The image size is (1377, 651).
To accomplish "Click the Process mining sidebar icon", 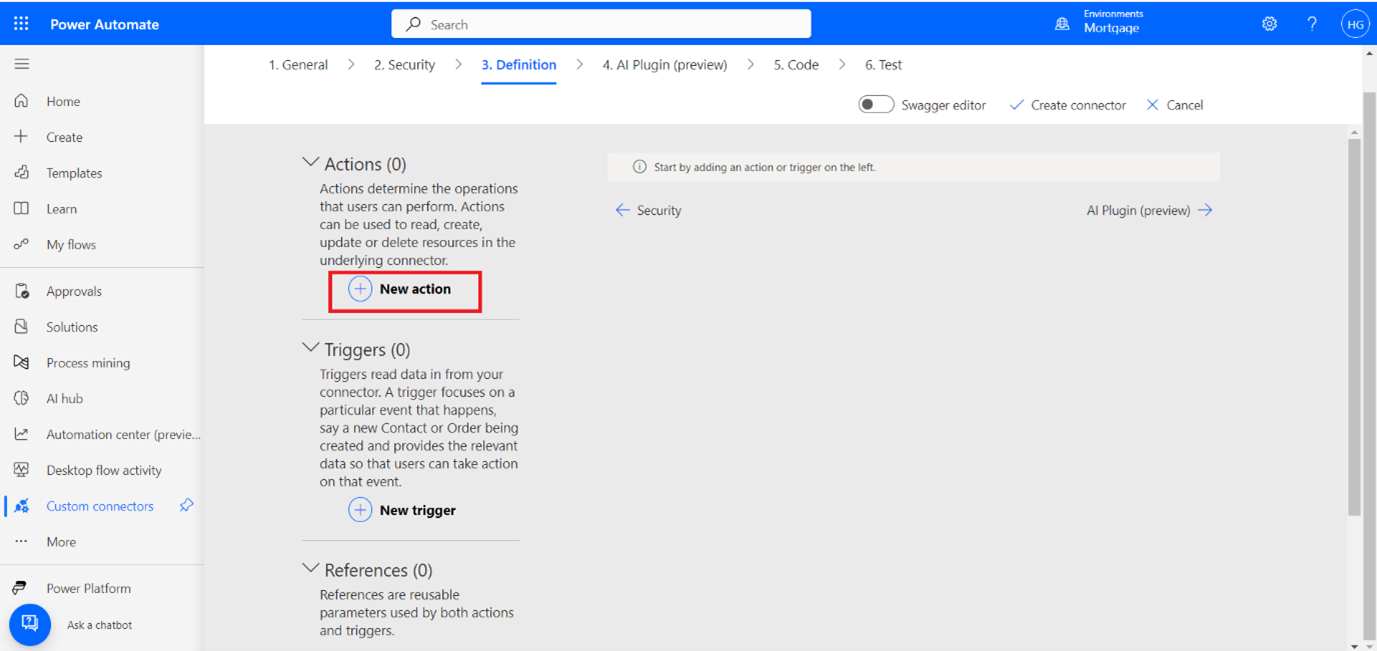I will (x=21, y=363).
